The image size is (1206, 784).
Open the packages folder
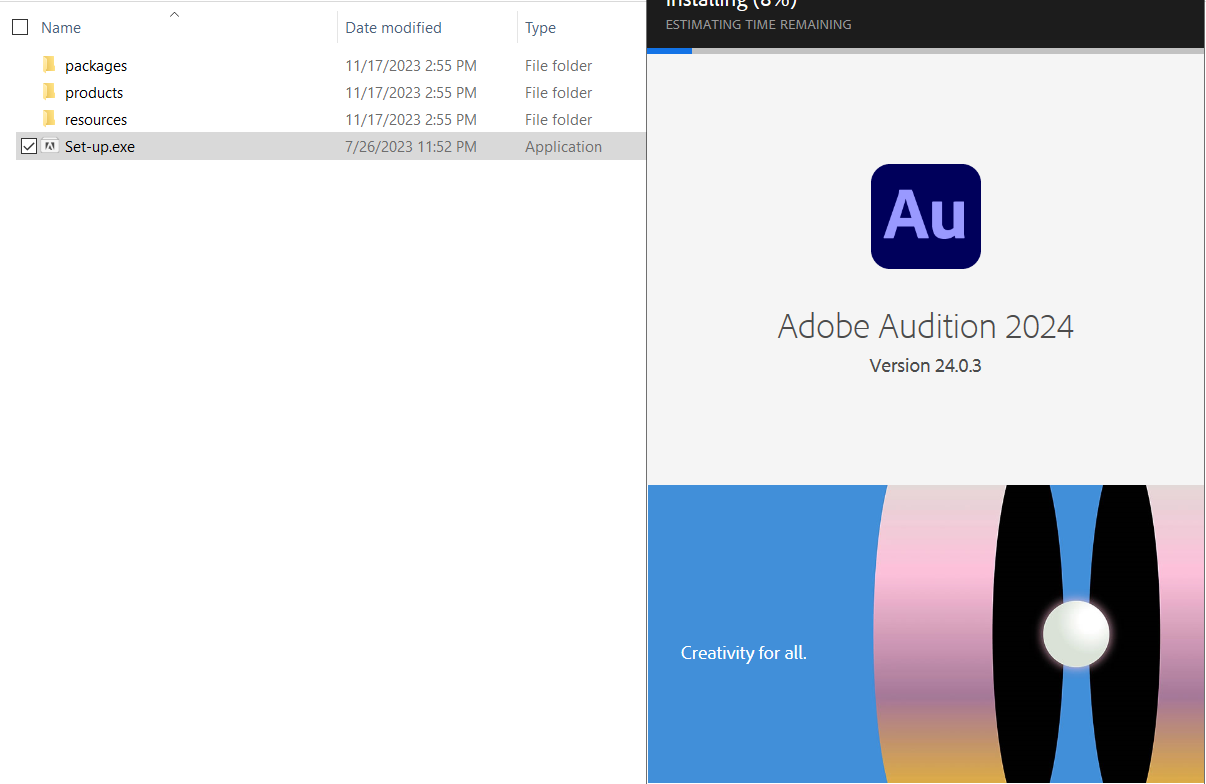(96, 65)
